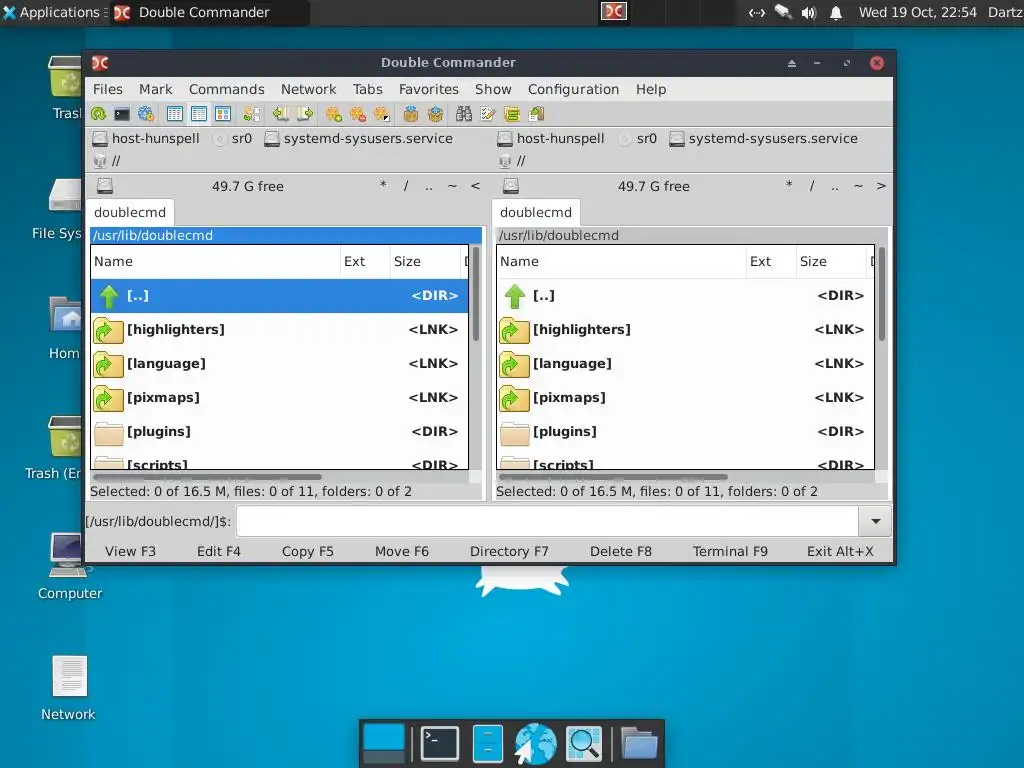1024x768 pixels.
Task: Click the command line input field
Action: pyautogui.click(x=547, y=521)
